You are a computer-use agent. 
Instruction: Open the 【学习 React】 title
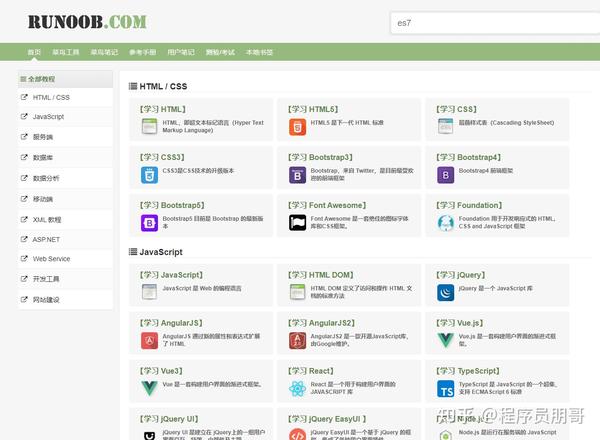(311, 371)
